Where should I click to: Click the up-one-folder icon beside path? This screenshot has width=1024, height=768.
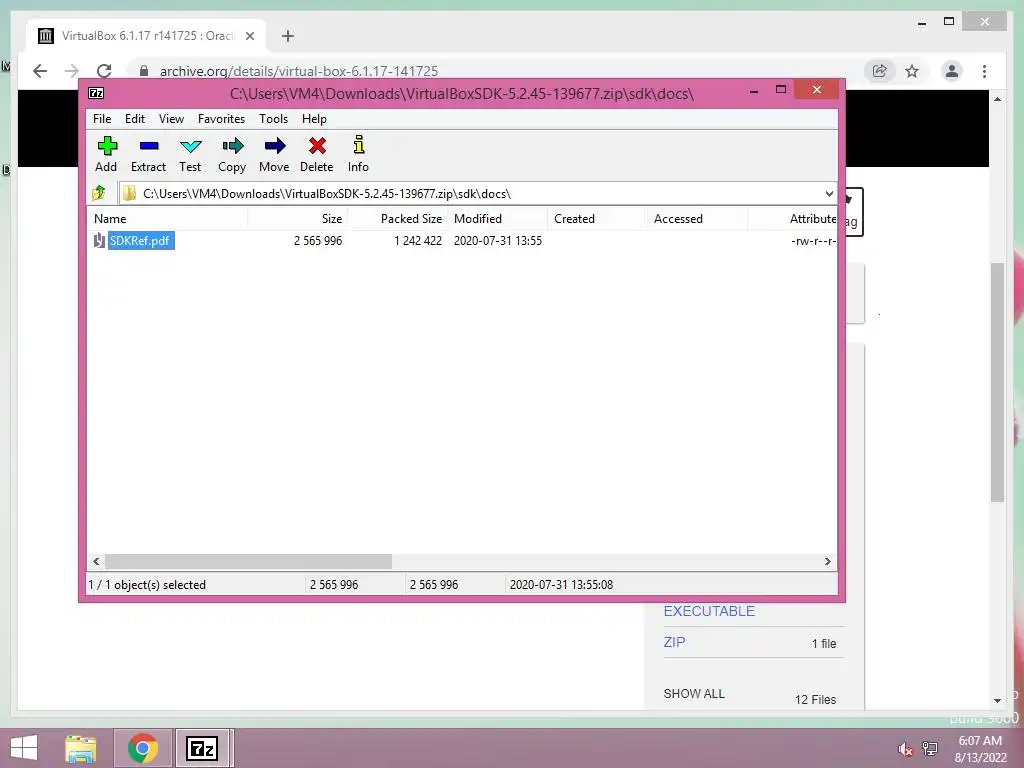[99, 193]
